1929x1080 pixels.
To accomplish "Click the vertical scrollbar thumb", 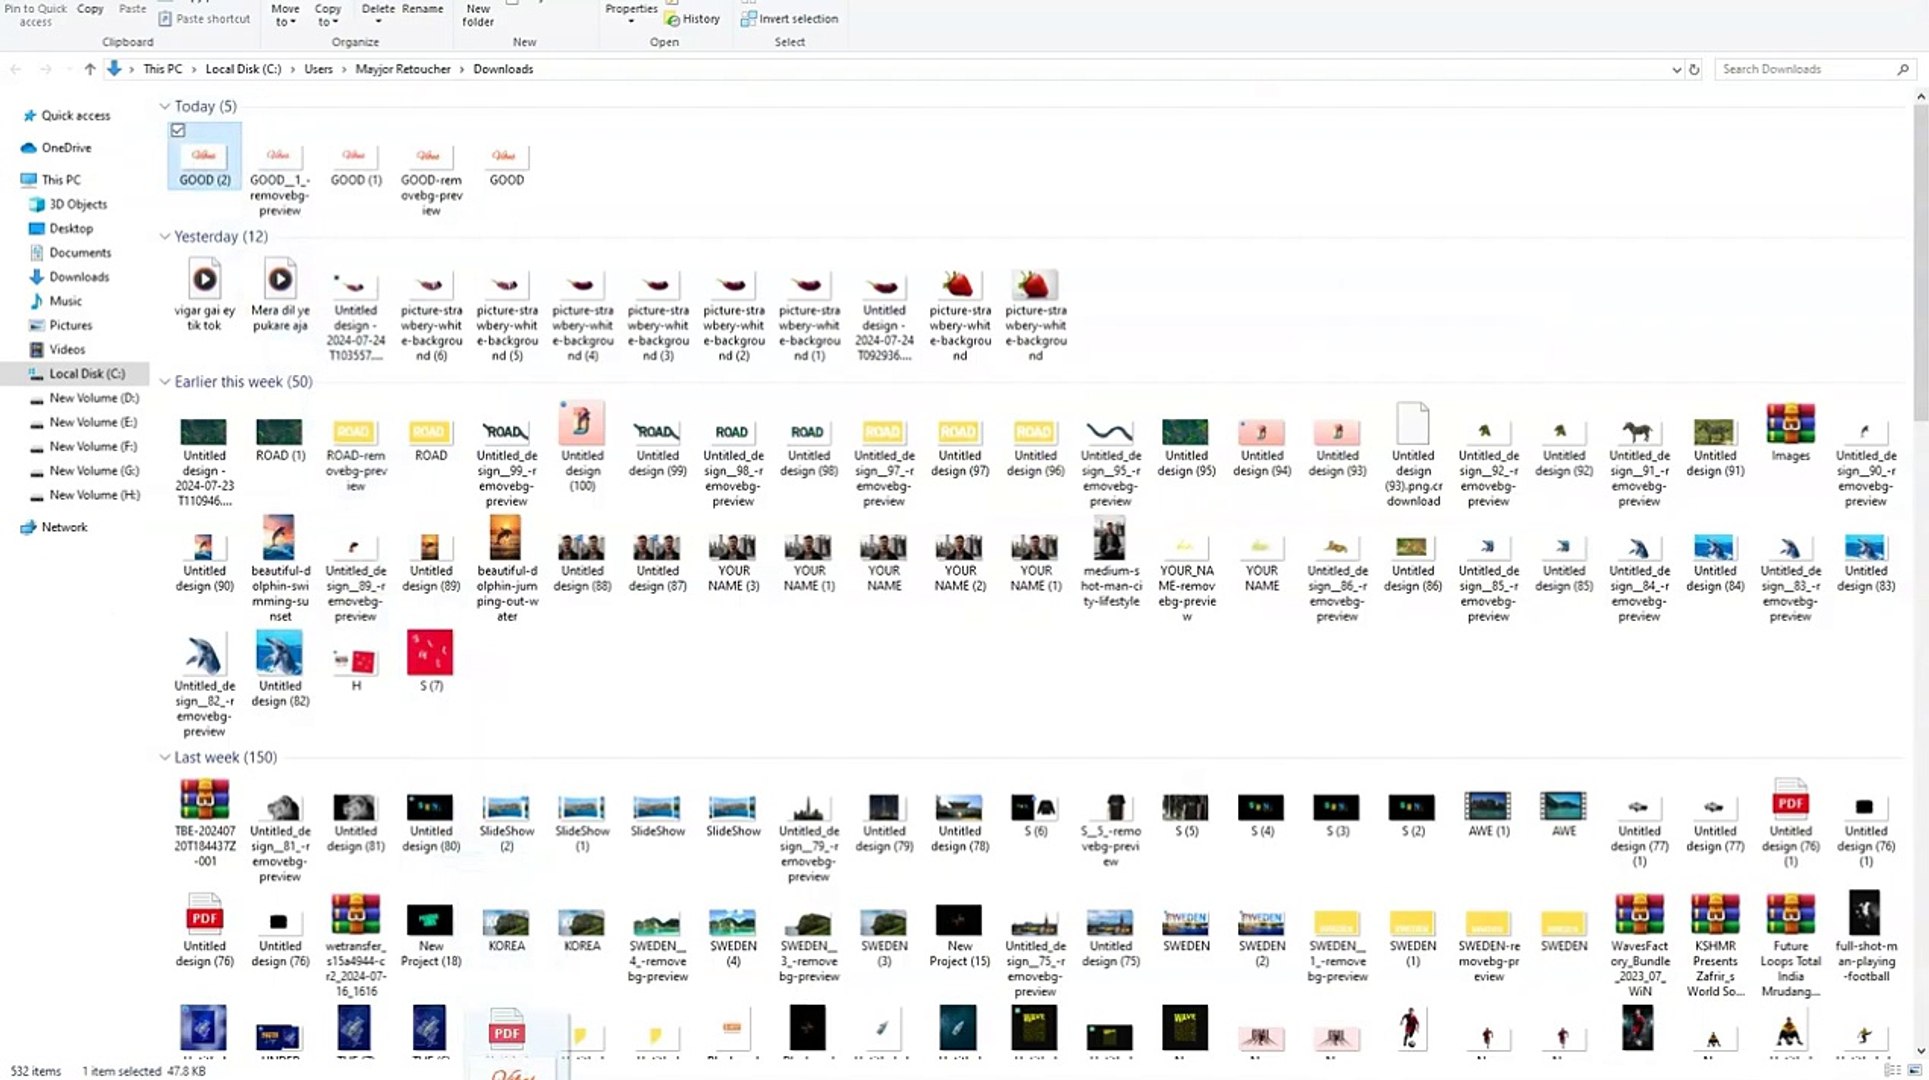I will (x=1920, y=260).
